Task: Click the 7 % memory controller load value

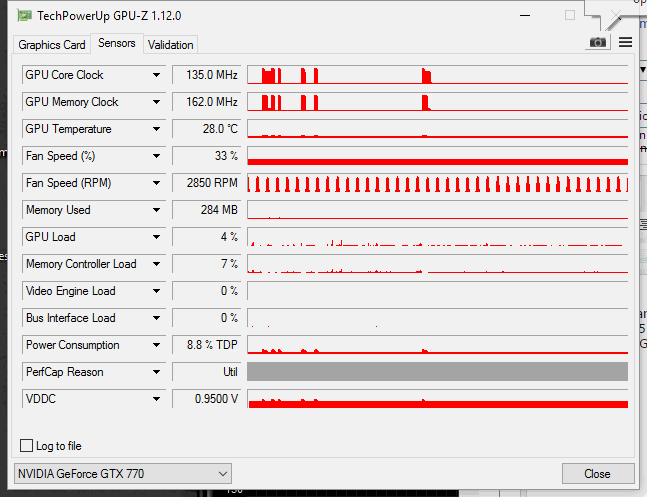Action: click(207, 264)
